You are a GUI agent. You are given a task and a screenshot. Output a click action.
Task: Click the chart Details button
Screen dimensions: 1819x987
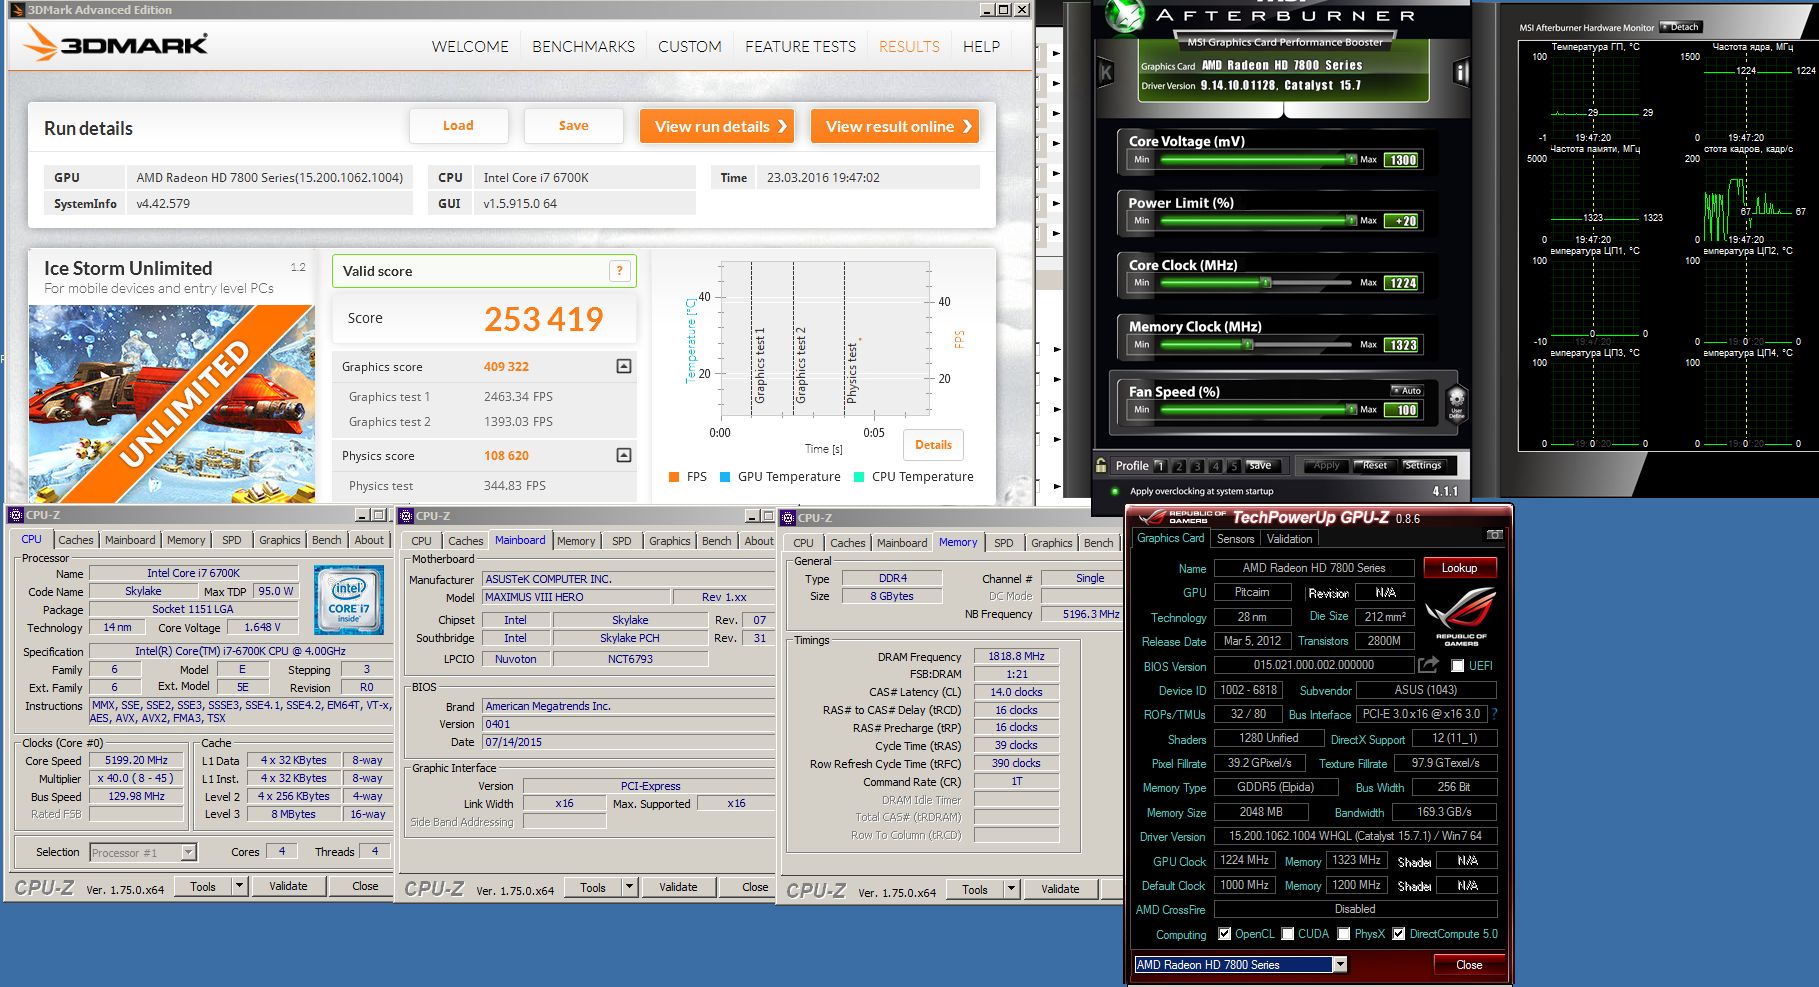933,445
